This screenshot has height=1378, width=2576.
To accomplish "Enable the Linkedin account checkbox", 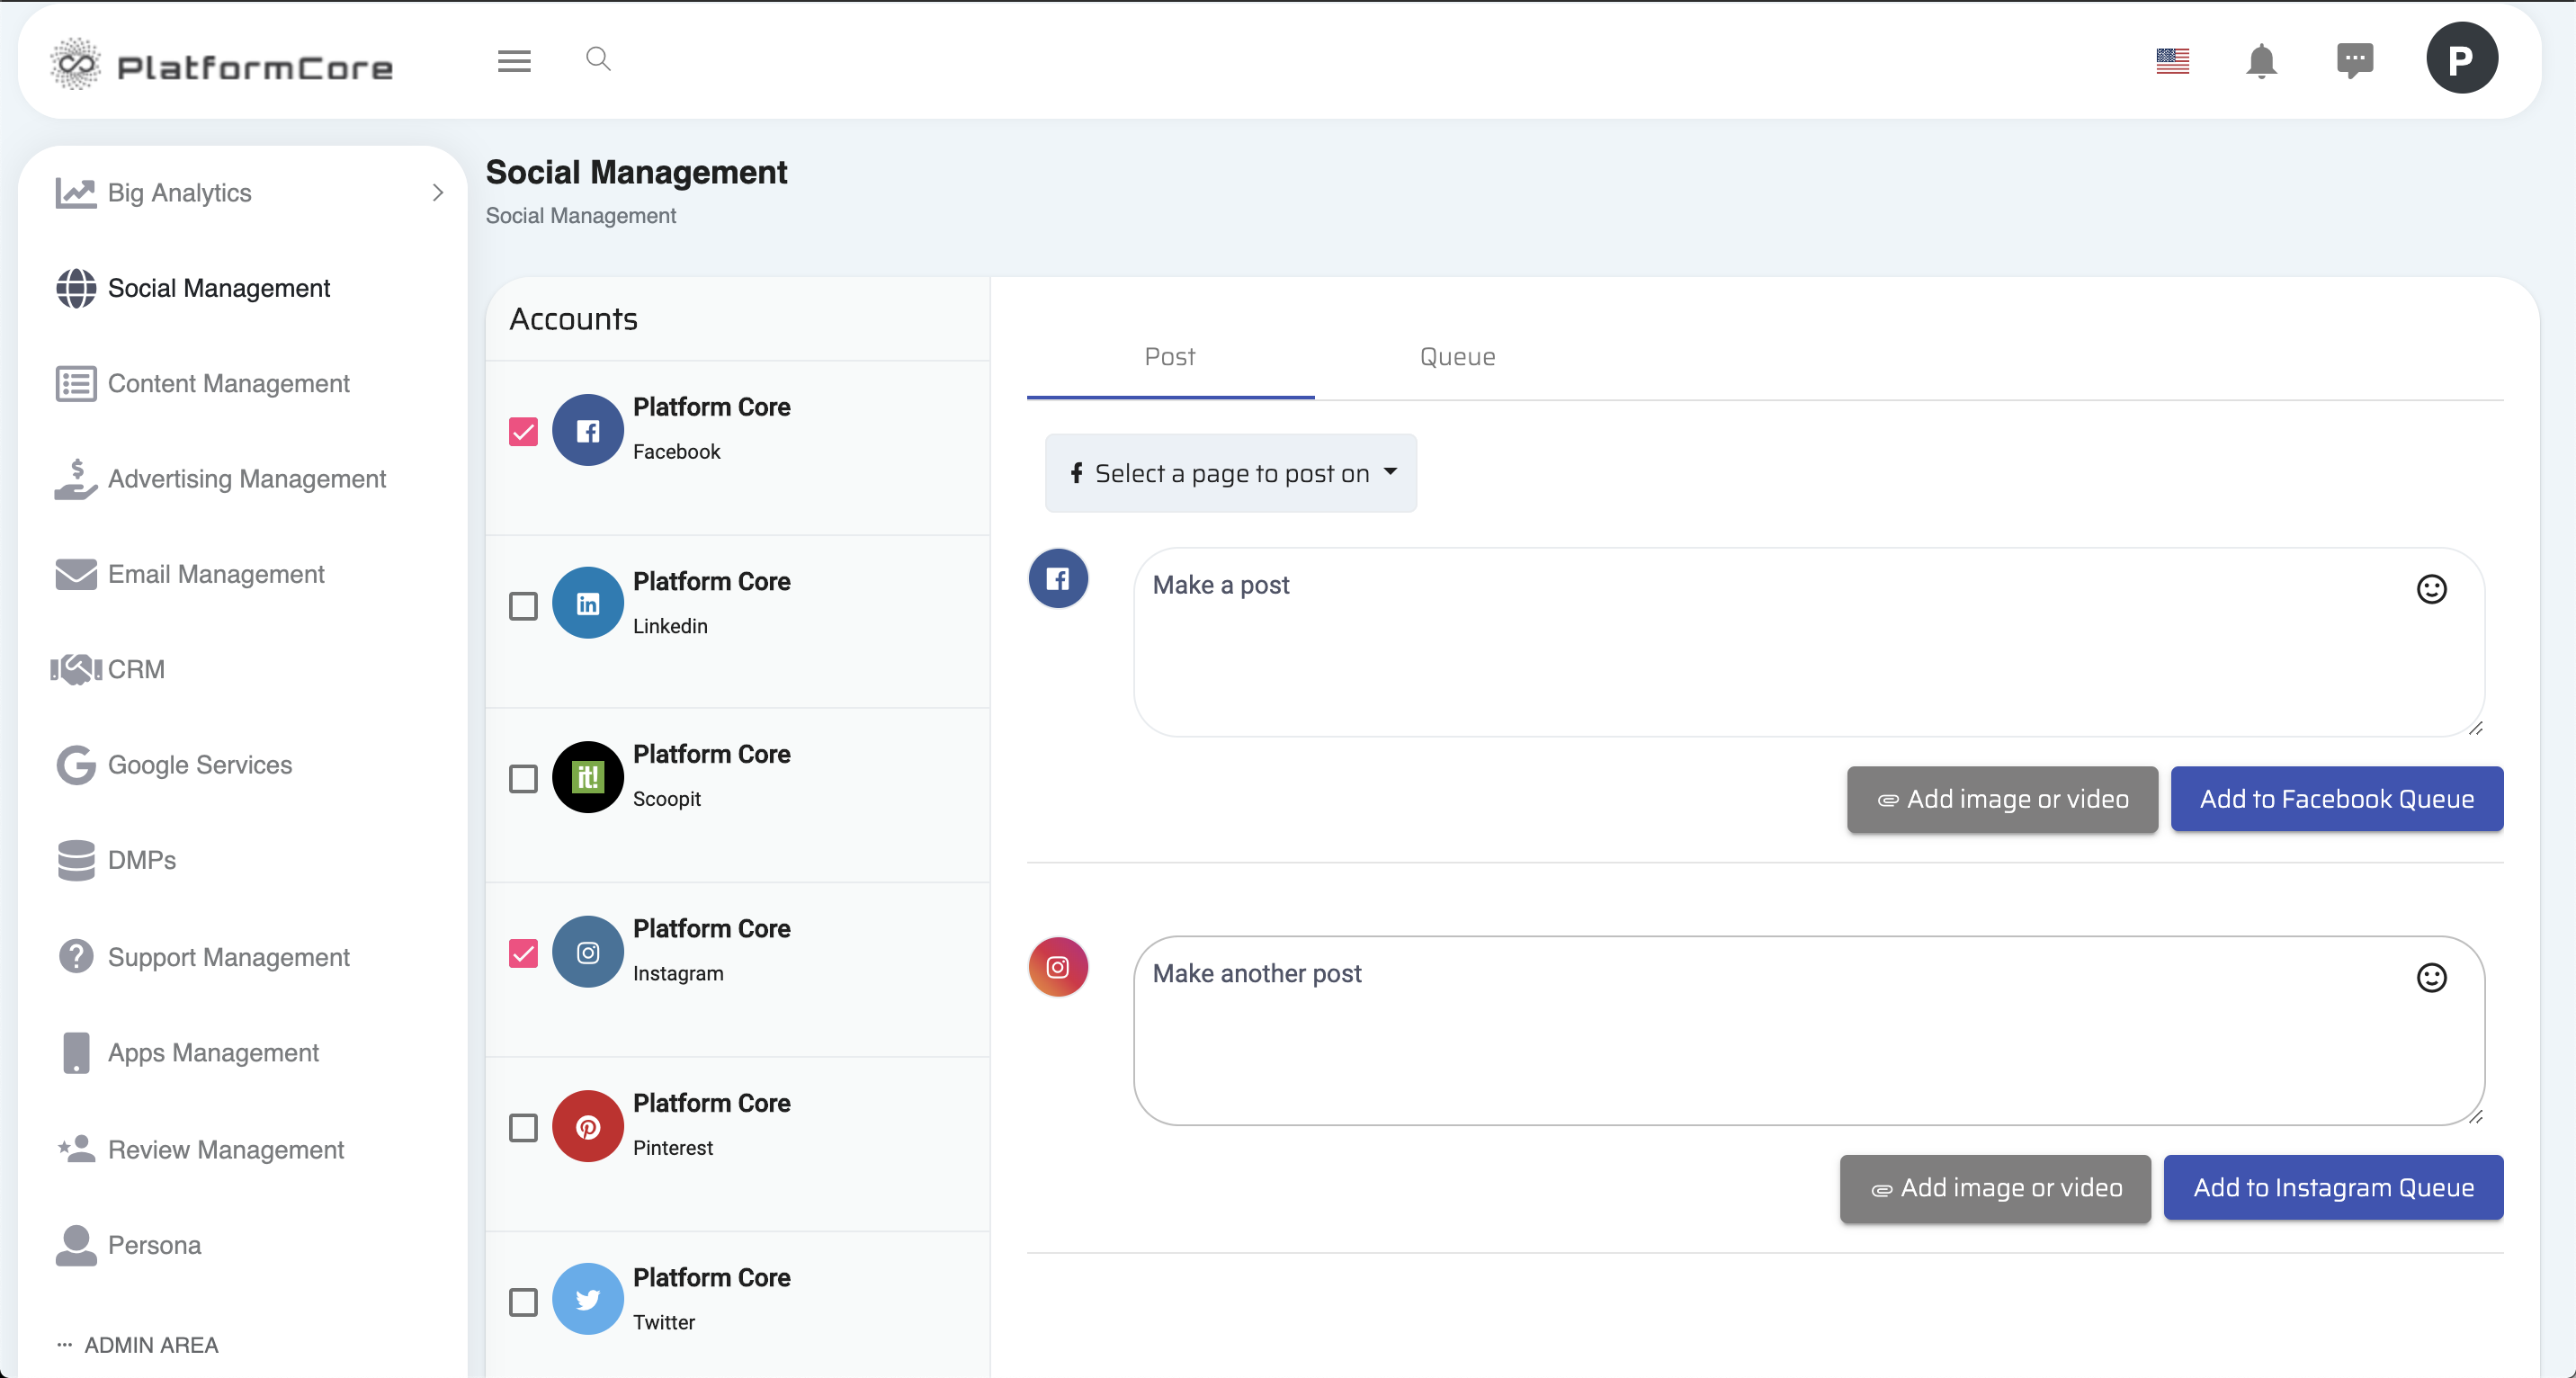I will pos(523,606).
